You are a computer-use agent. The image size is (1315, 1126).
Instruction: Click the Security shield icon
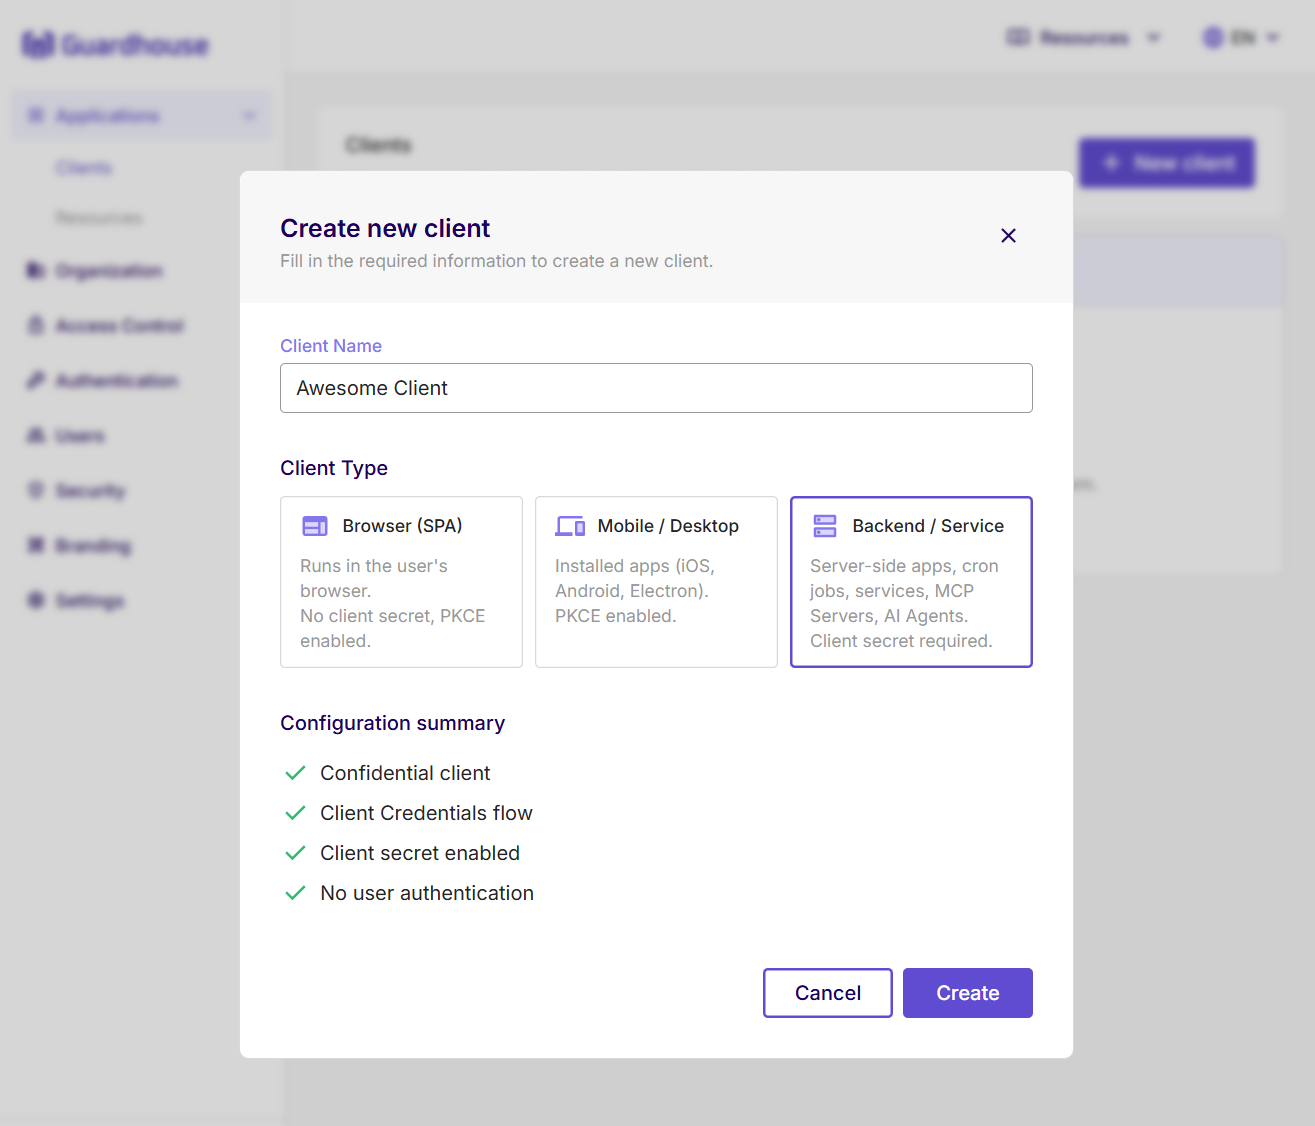[x=36, y=490]
